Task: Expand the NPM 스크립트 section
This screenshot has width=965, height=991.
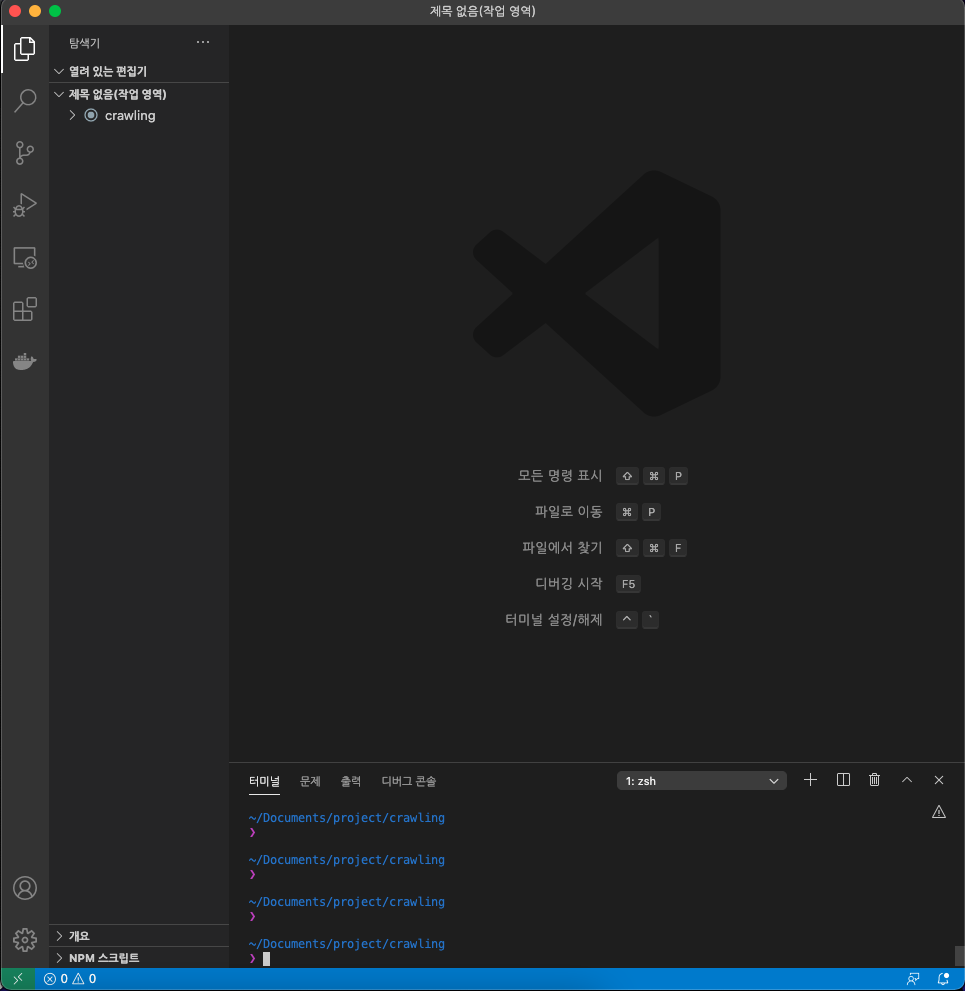Action: click(139, 958)
